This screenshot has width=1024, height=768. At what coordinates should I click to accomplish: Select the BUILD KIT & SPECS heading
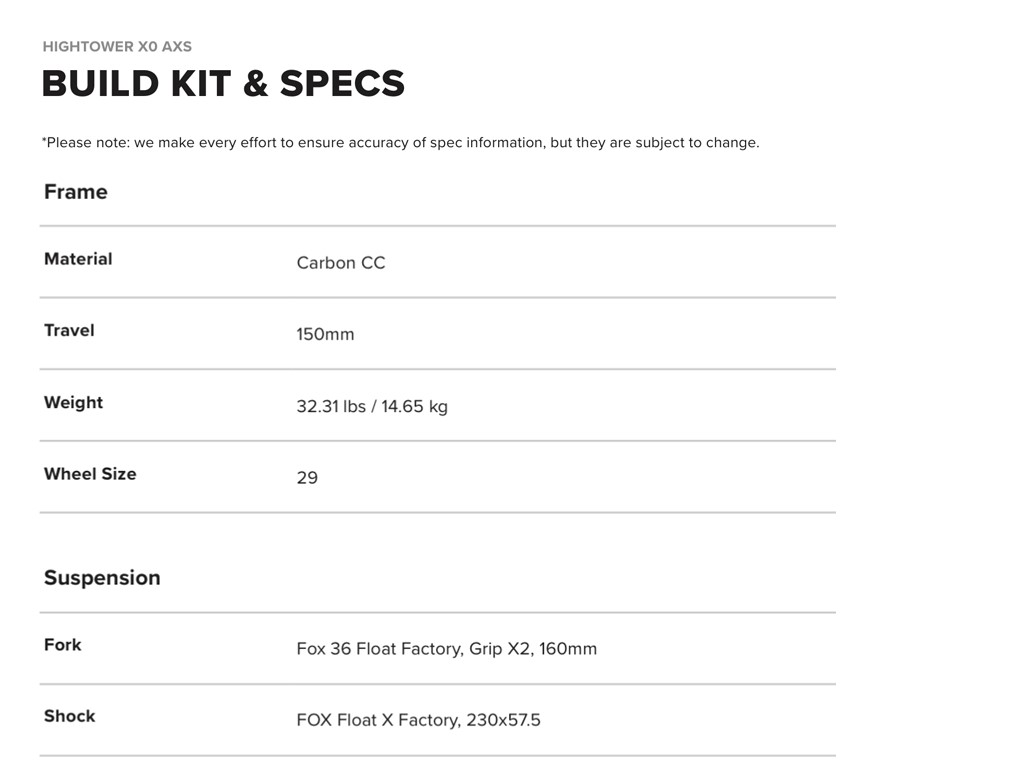click(x=223, y=84)
